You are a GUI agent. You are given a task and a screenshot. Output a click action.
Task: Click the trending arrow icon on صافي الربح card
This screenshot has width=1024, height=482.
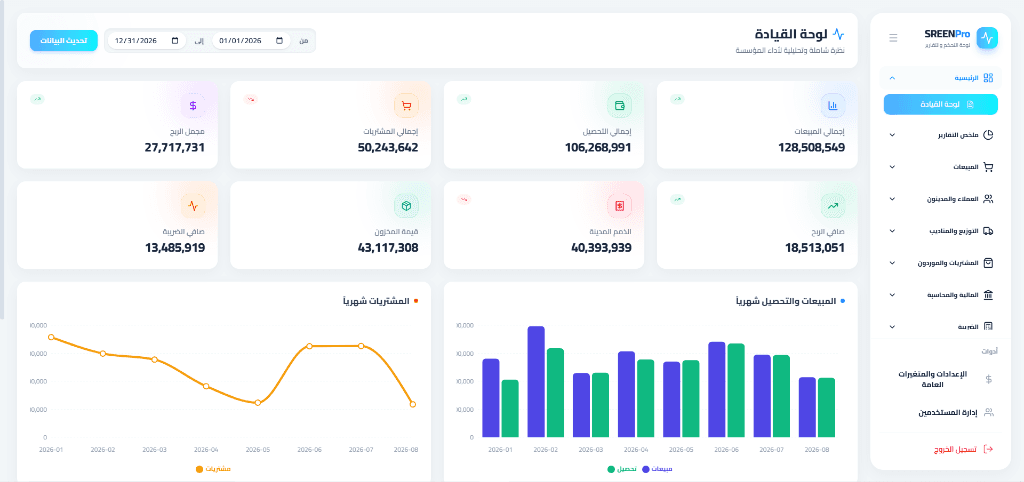(x=833, y=206)
